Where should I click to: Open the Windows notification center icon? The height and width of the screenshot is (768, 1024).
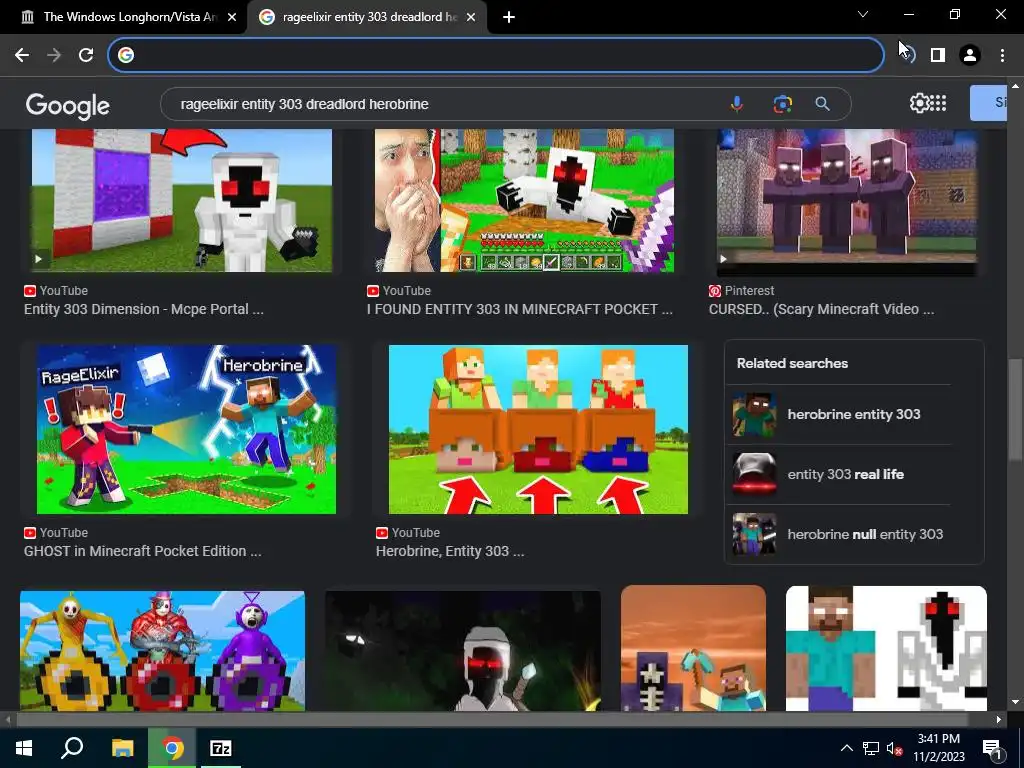[992, 748]
